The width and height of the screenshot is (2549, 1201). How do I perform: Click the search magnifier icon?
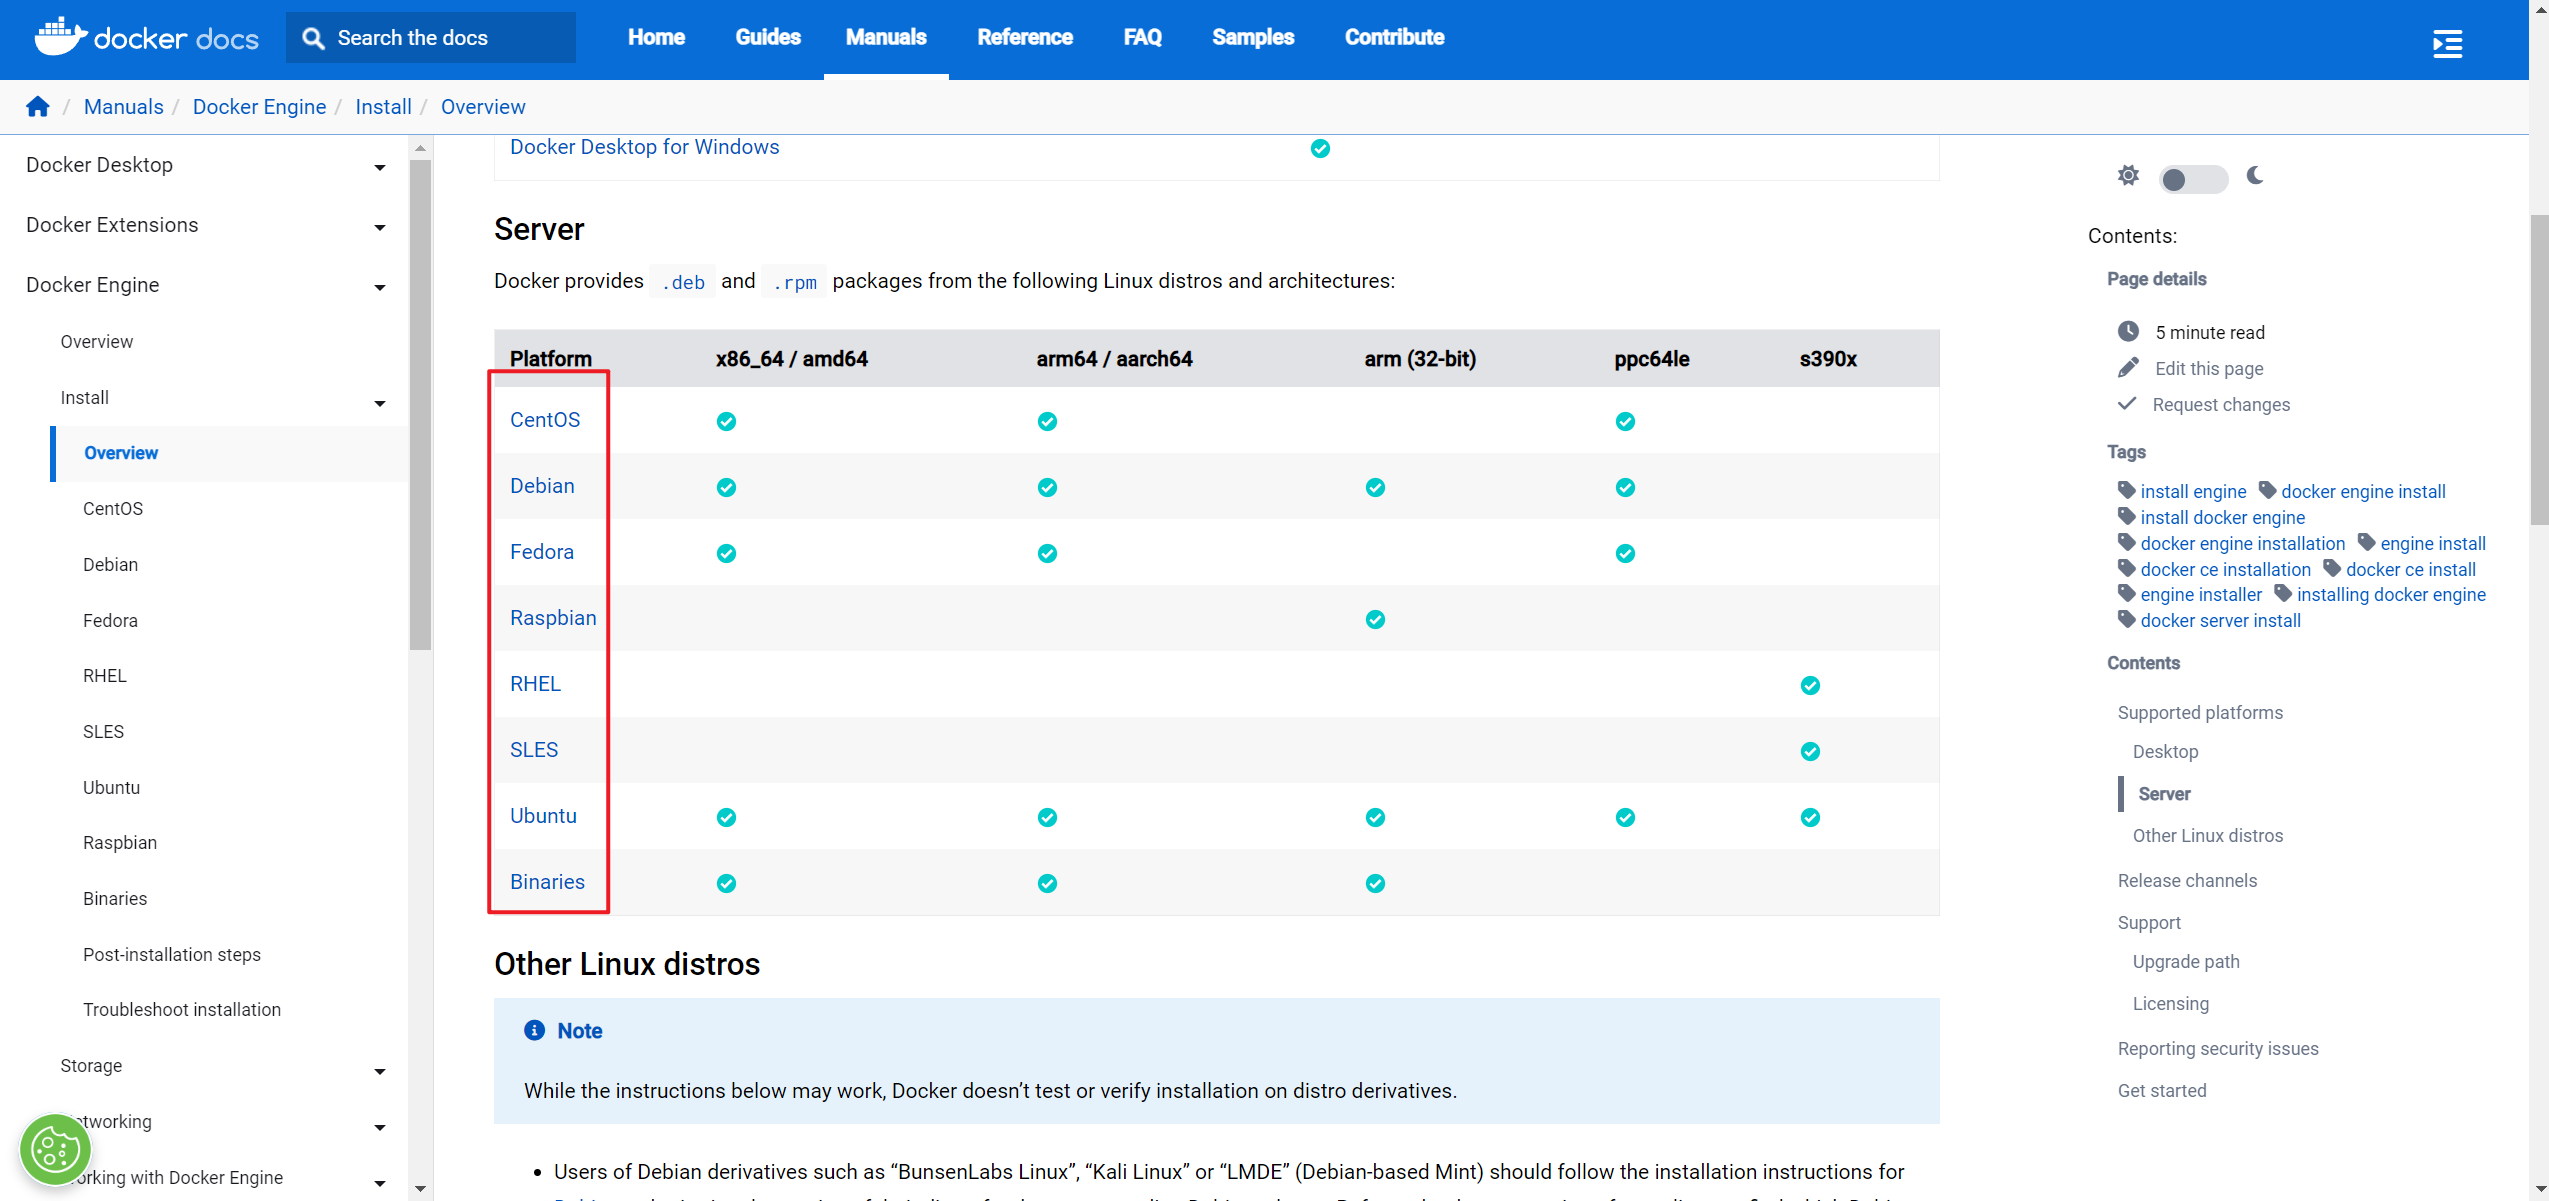tap(313, 38)
